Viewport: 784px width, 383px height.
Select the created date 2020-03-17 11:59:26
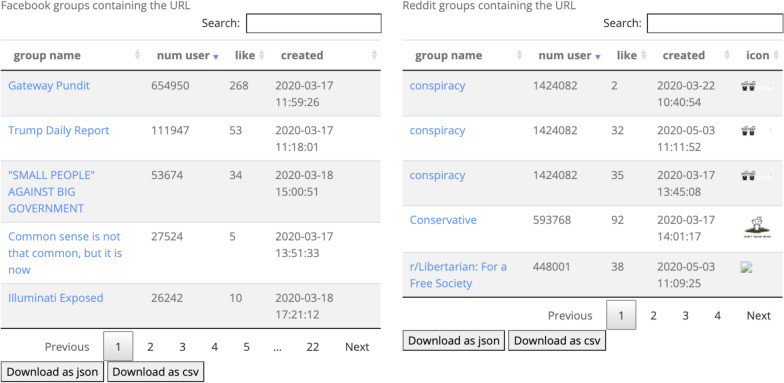click(x=304, y=94)
